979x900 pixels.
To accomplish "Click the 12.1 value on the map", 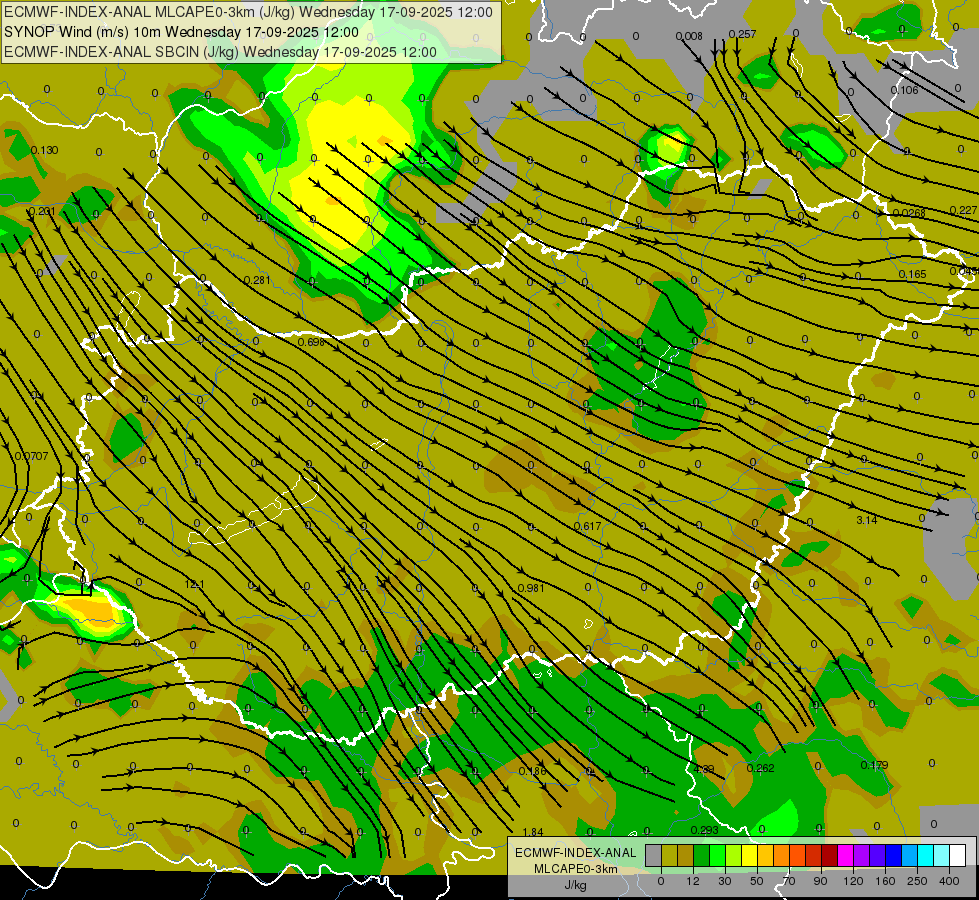I will point(195,585).
